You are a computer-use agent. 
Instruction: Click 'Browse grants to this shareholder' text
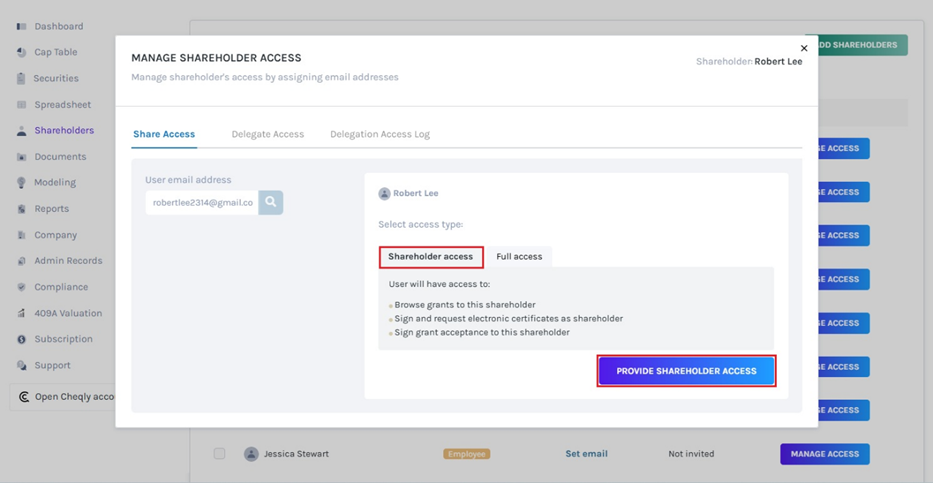(465, 305)
